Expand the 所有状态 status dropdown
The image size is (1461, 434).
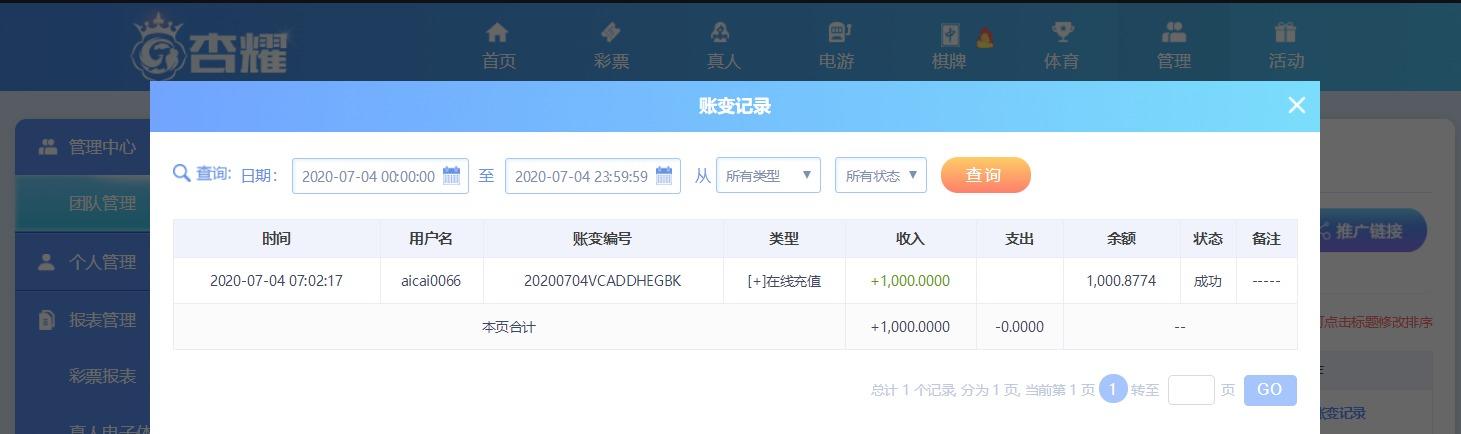[x=880, y=176]
